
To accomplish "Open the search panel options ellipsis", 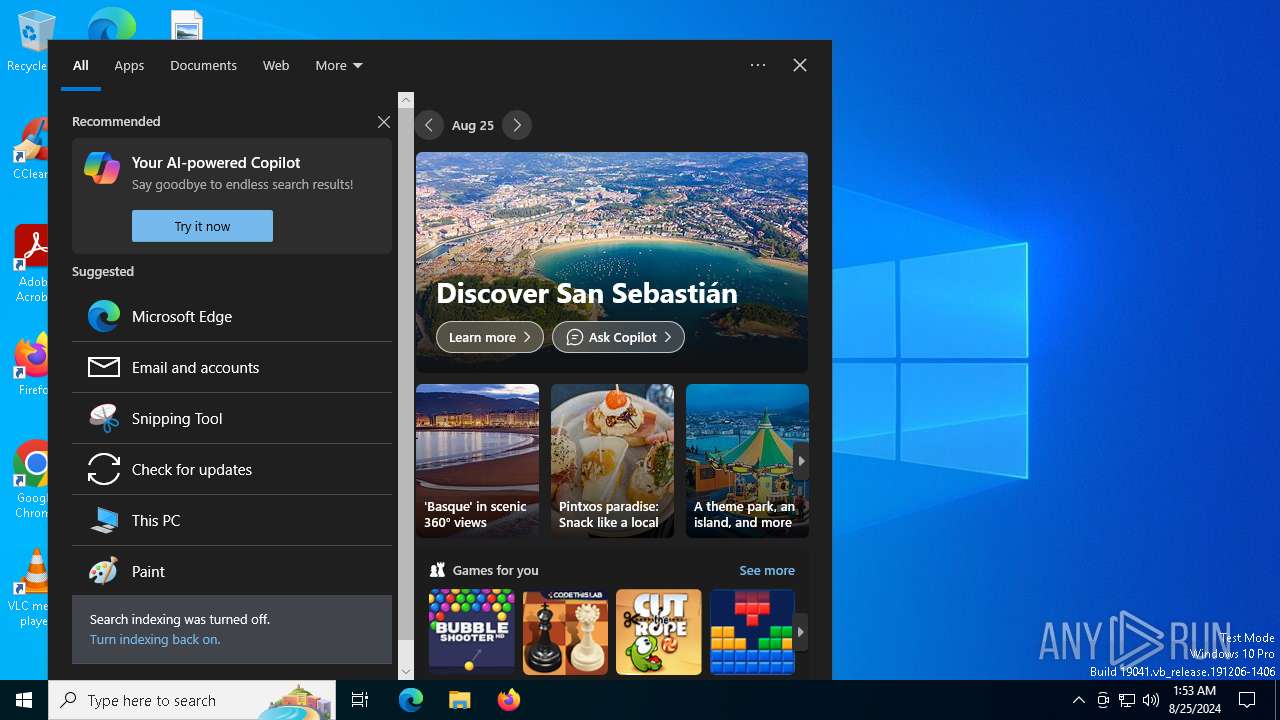I will 758,65.
